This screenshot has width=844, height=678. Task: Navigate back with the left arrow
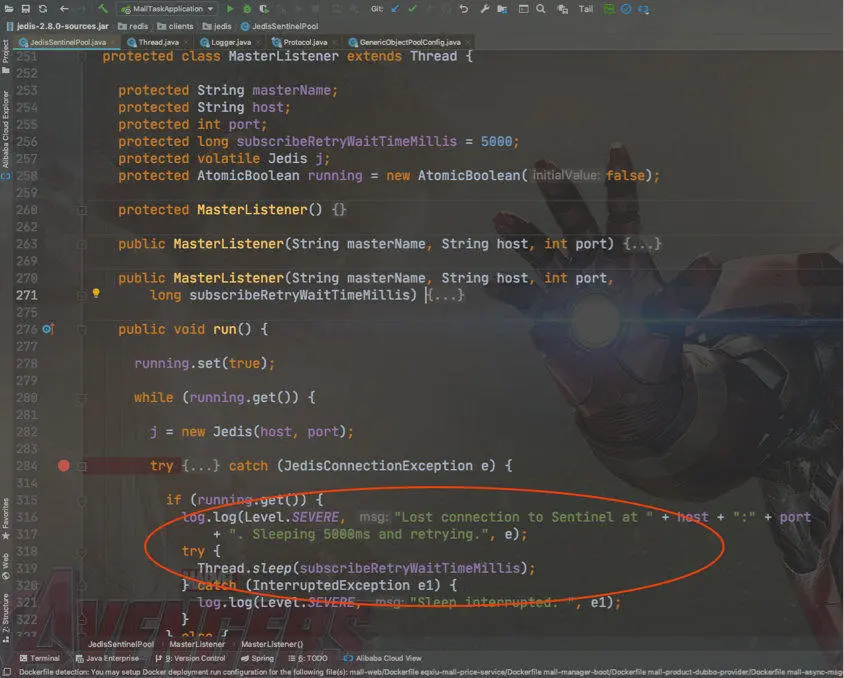[64, 9]
